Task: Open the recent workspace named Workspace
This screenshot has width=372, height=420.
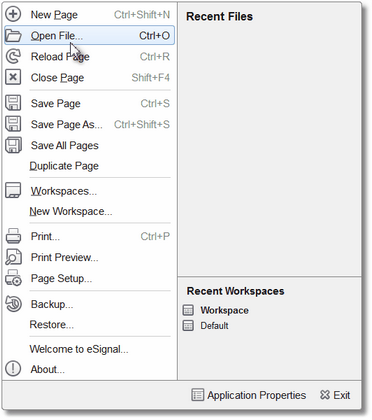Action: [x=216, y=310]
